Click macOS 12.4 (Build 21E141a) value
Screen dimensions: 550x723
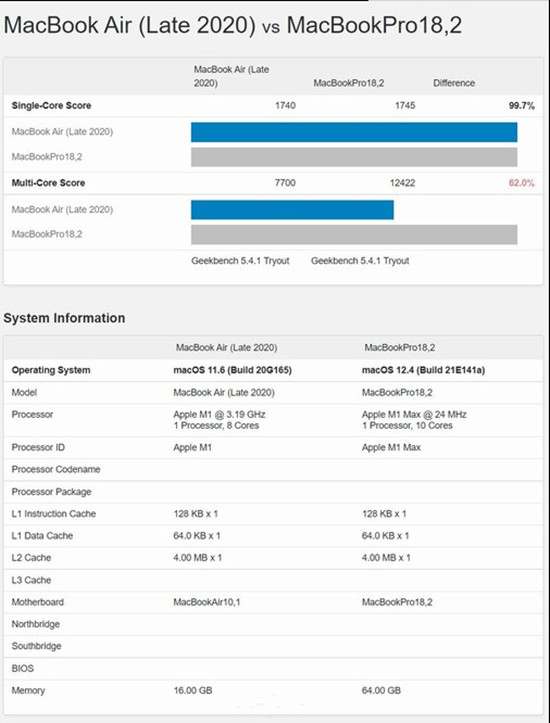tap(423, 370)
